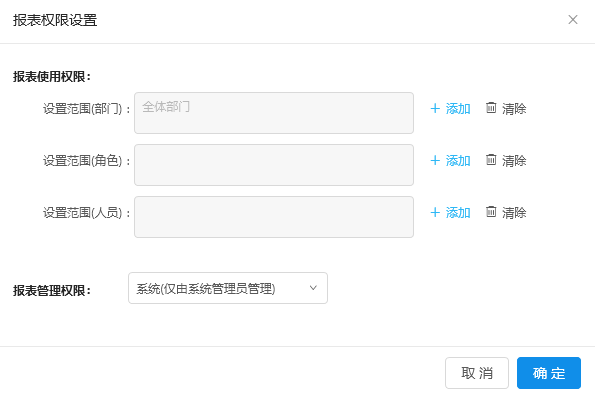This screenshot has height=396, width=595.
Task: Open the 报表管理权限 dropdown
Action: [x=228, y=288]
